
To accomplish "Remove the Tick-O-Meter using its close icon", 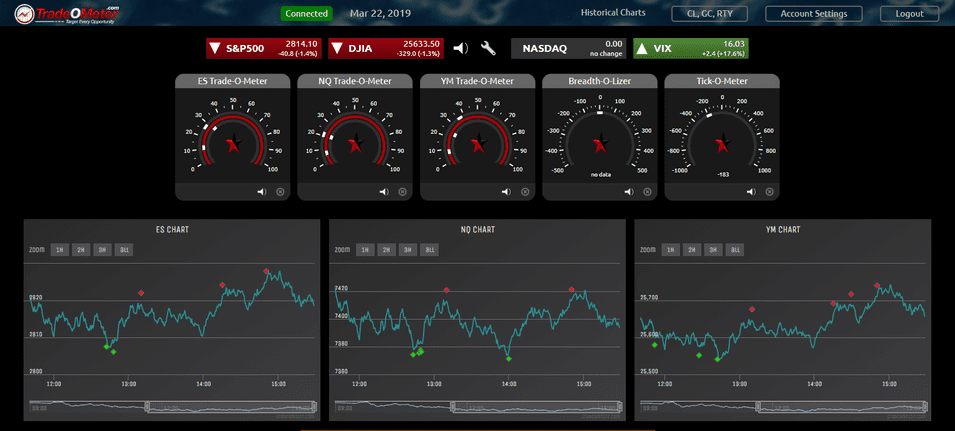I will click(x=768, y=192).
